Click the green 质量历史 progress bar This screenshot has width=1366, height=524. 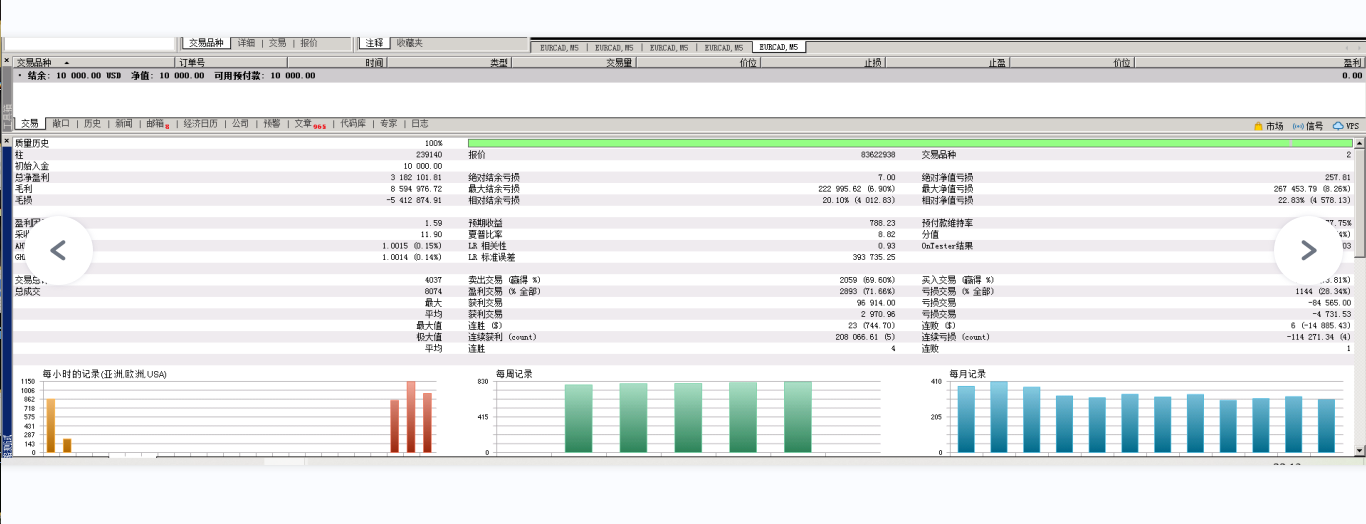[908, 144]
